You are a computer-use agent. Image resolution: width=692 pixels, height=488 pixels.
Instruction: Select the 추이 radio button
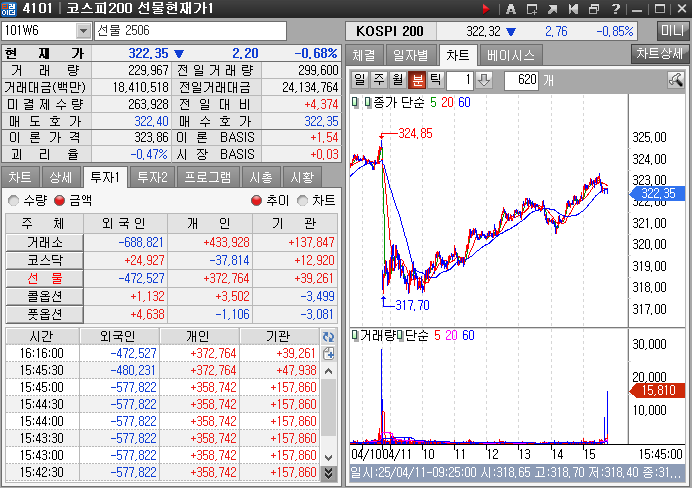[256, 201]
